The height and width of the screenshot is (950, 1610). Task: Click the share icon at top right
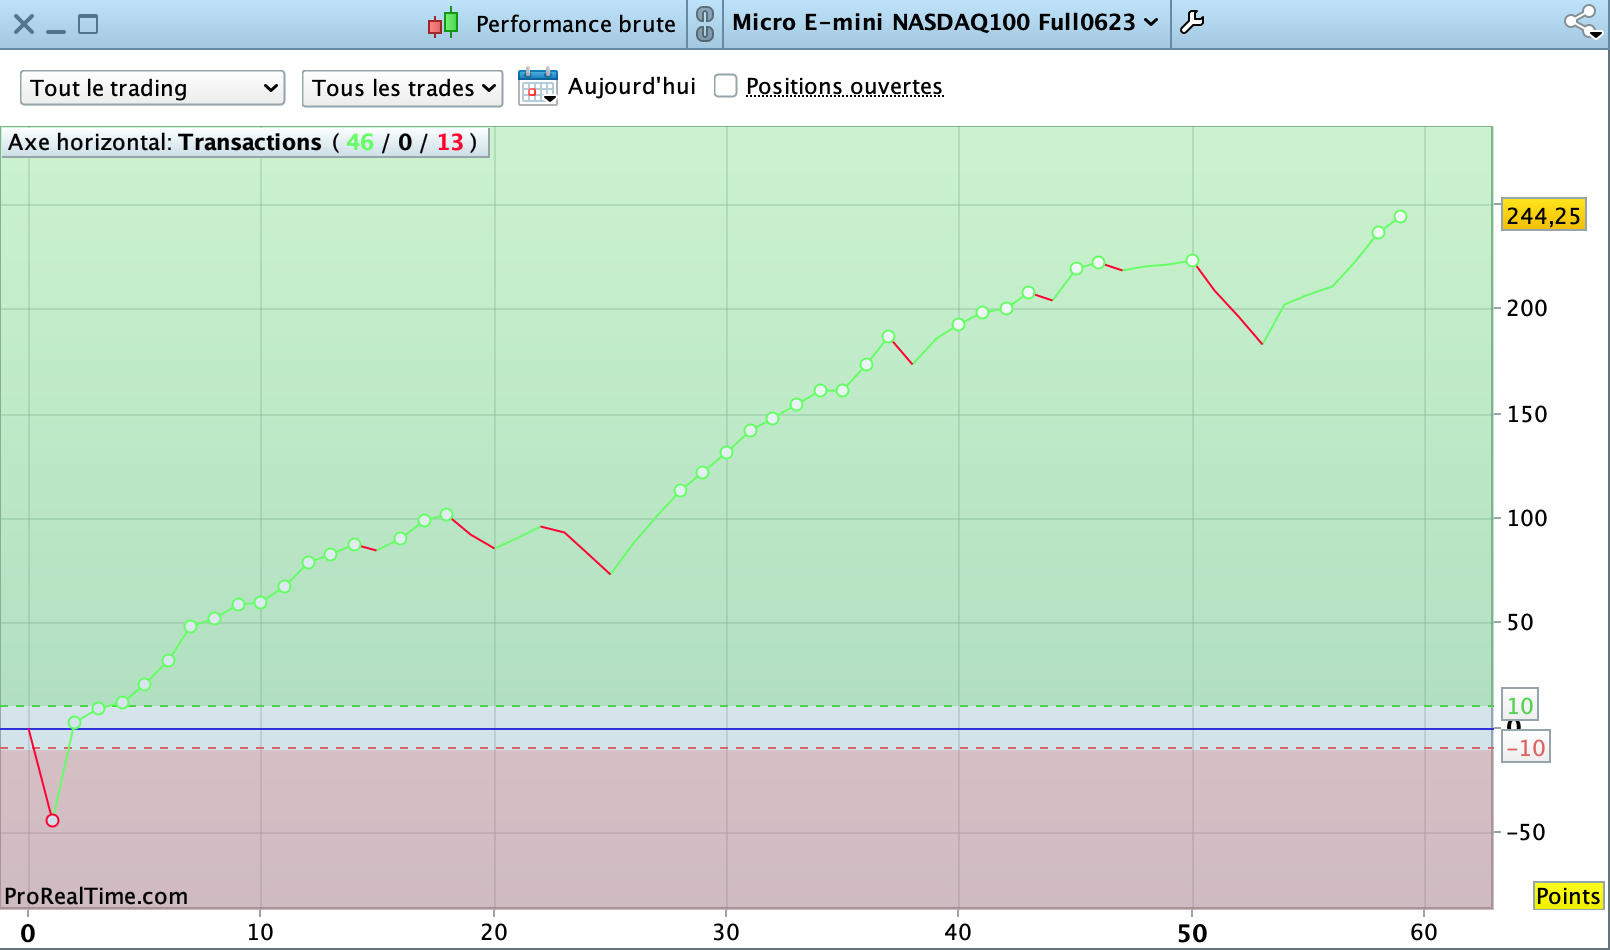[x=1582, y=22]
